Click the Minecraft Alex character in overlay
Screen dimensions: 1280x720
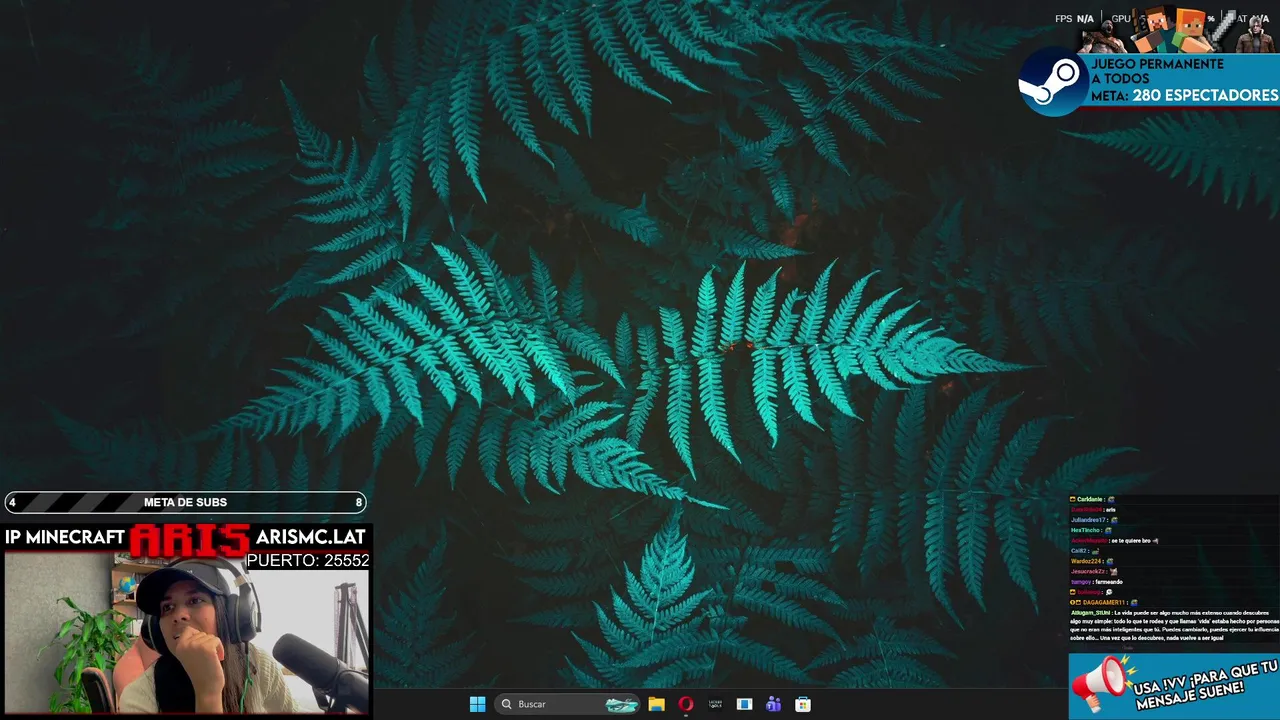click(x=1192, y=30)
